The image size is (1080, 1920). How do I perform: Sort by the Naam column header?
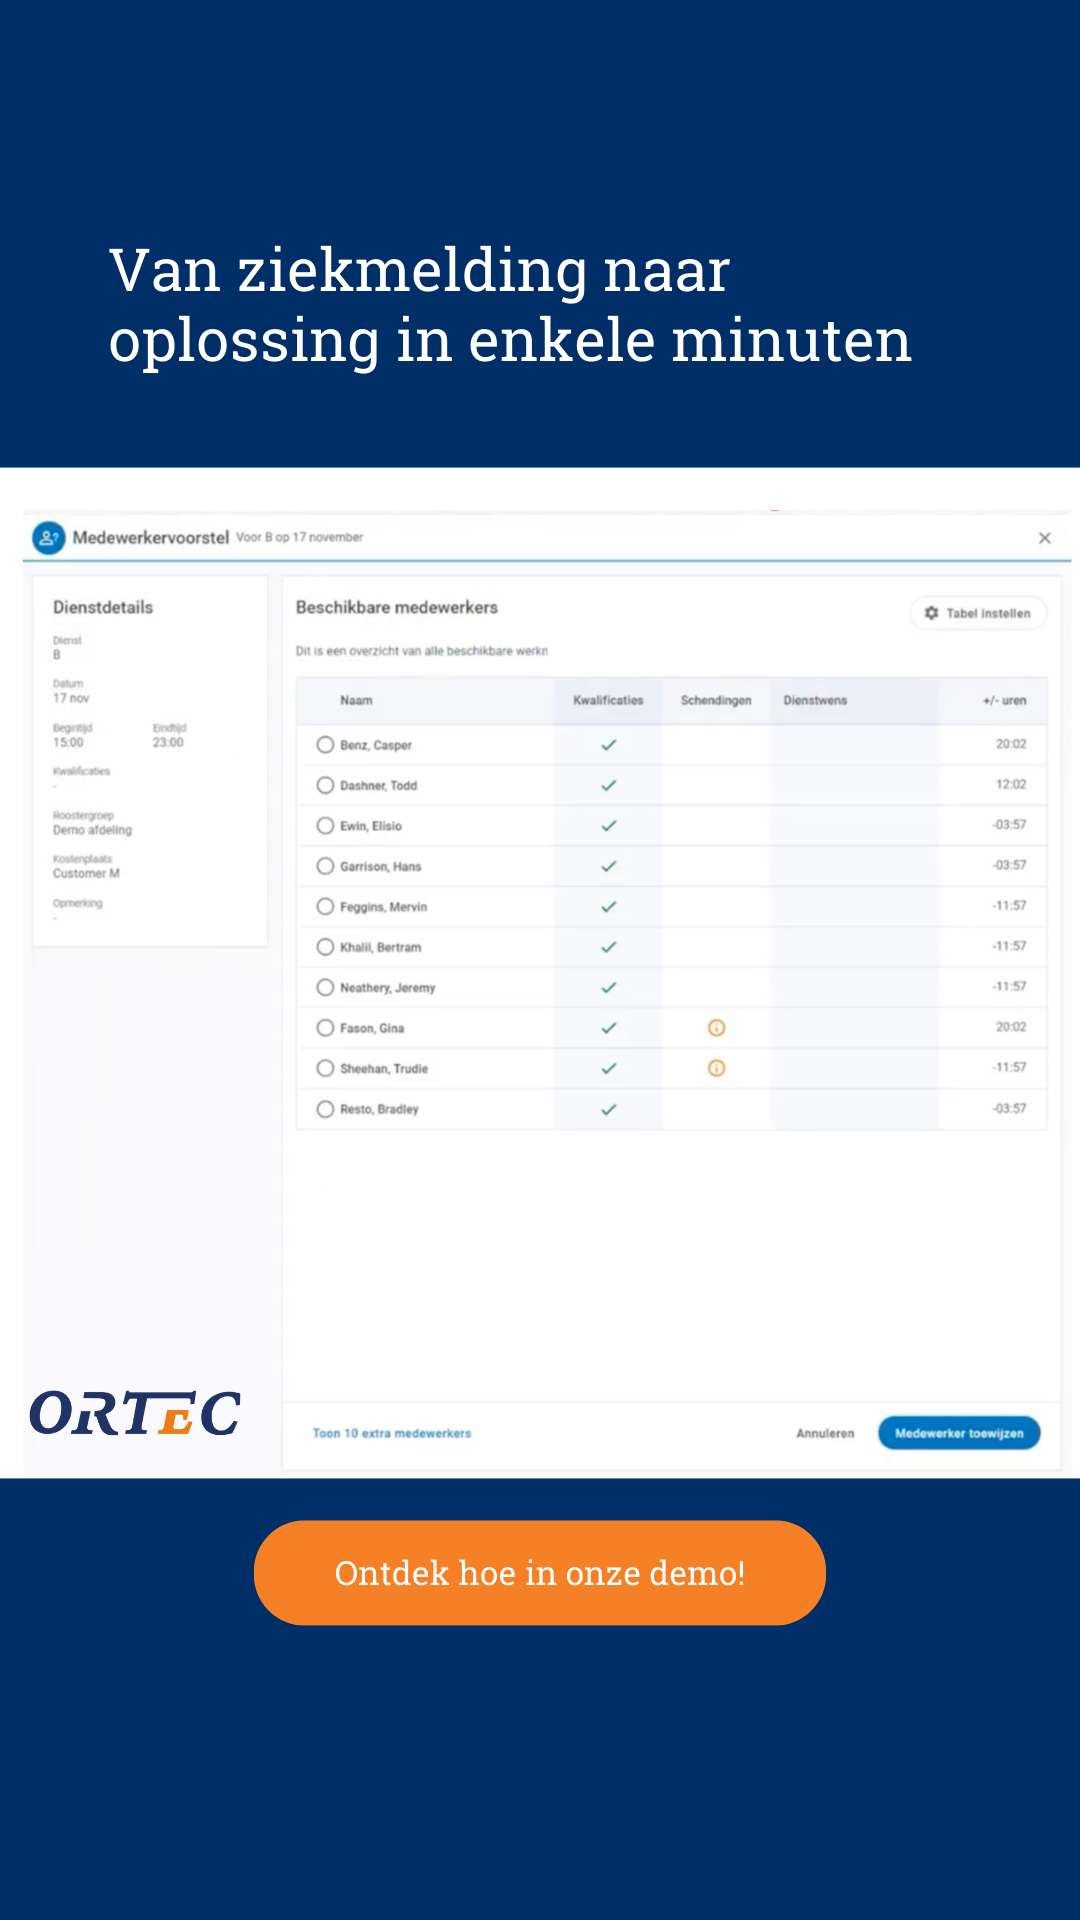356,700
